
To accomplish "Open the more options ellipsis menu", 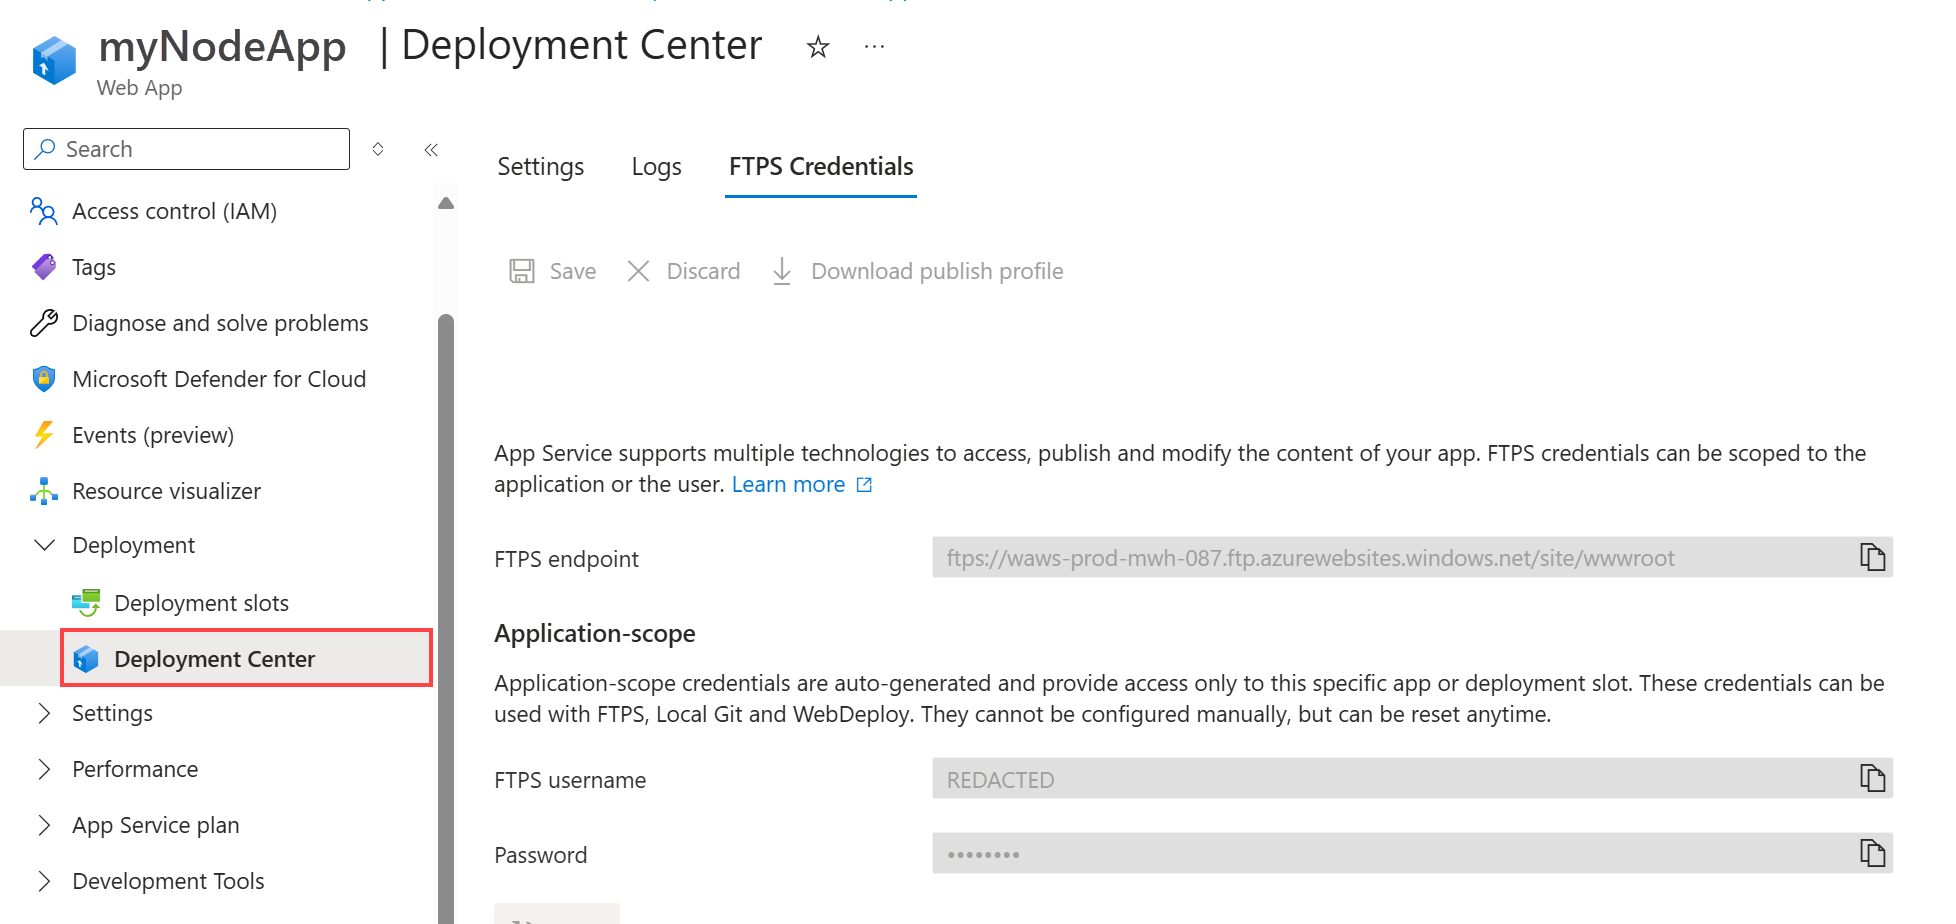I will coord(875,47).
